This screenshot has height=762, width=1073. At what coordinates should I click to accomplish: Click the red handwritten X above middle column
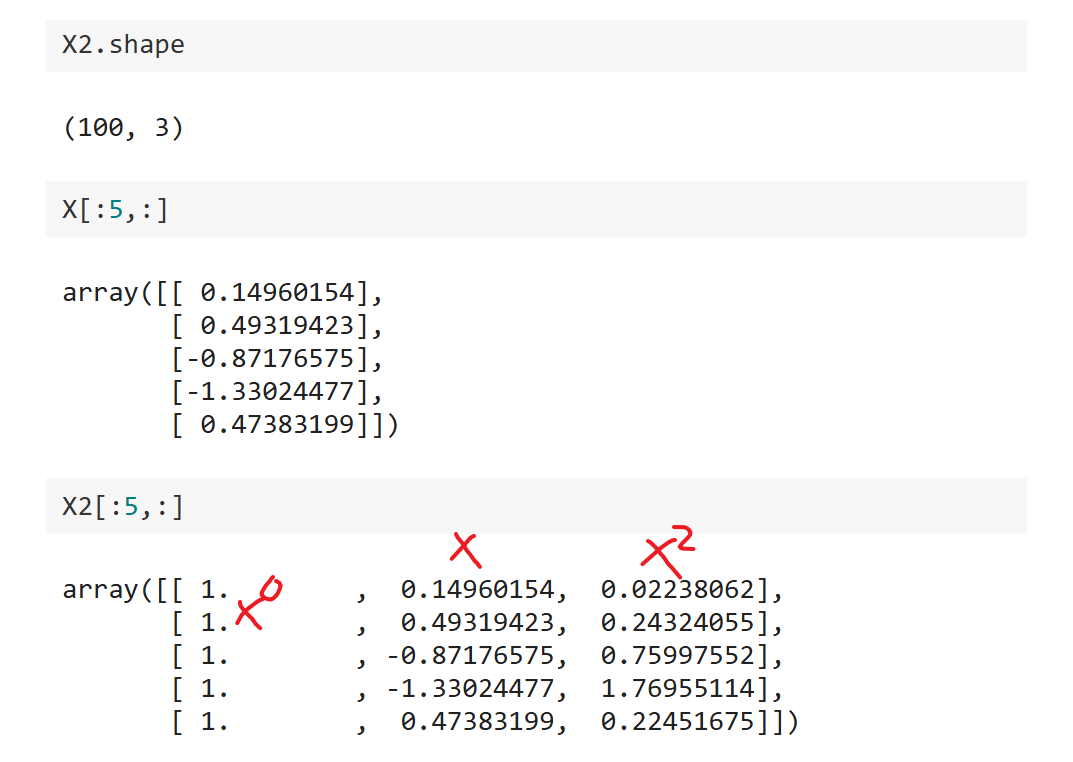click(x=463, y=547)
